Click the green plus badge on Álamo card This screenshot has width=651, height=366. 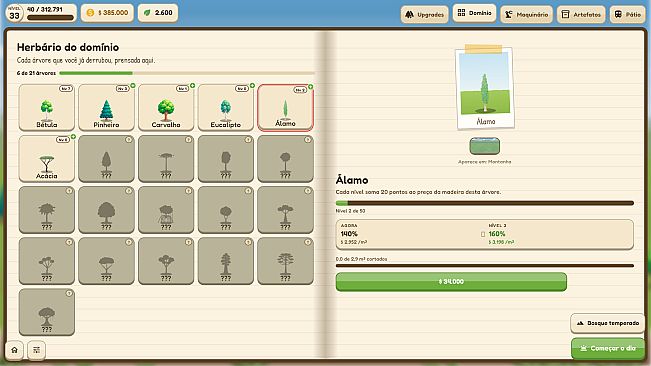click(311, 87)
